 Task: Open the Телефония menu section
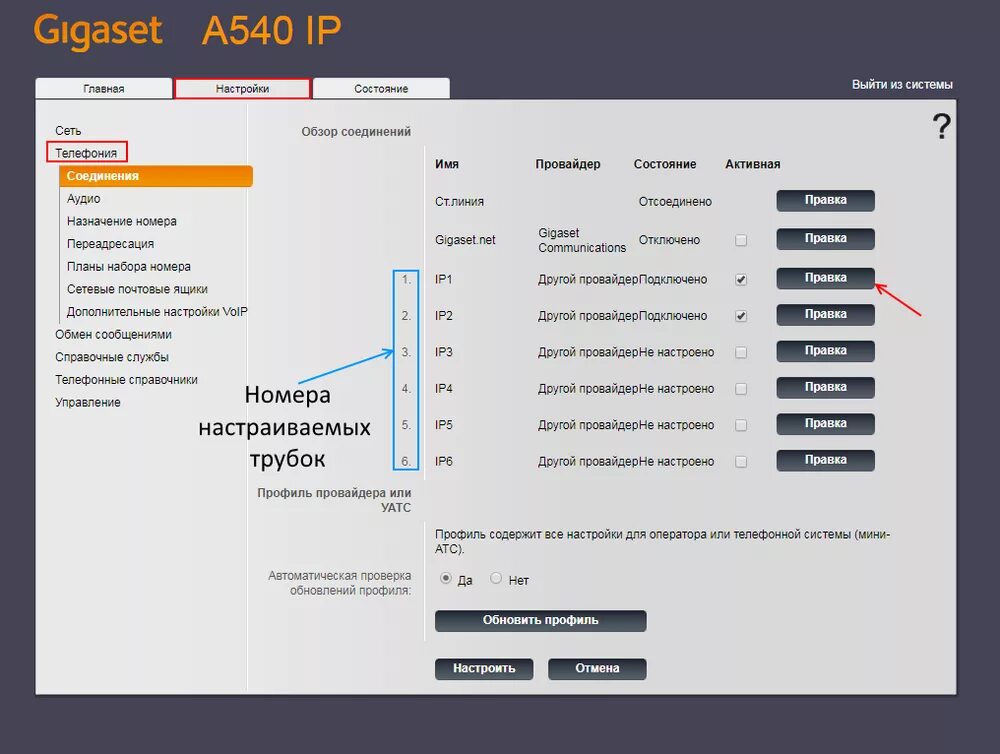pyautogui.click(x=86, y=153)
